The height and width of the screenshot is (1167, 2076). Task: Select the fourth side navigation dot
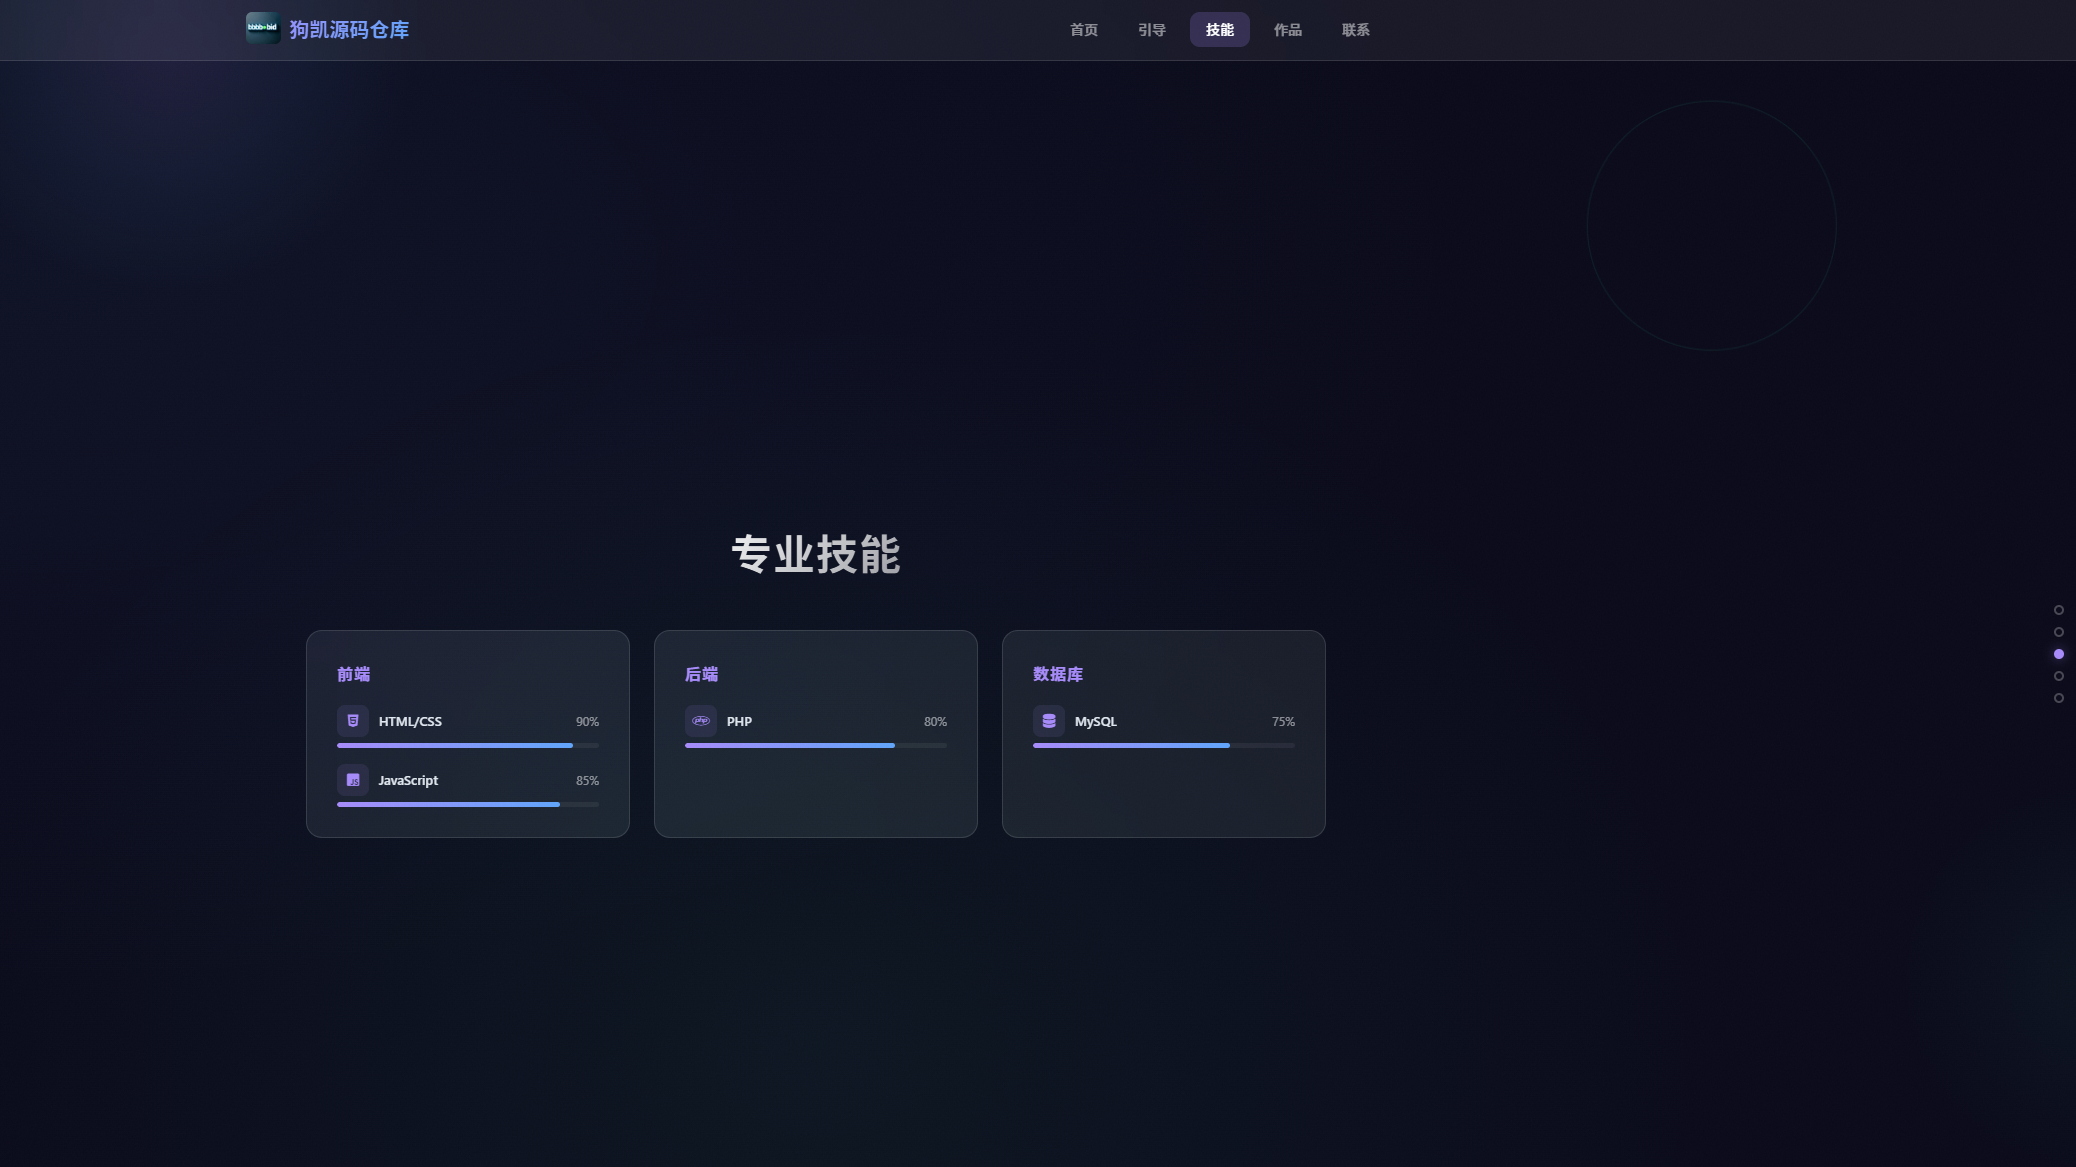[x=2059, y=676]
